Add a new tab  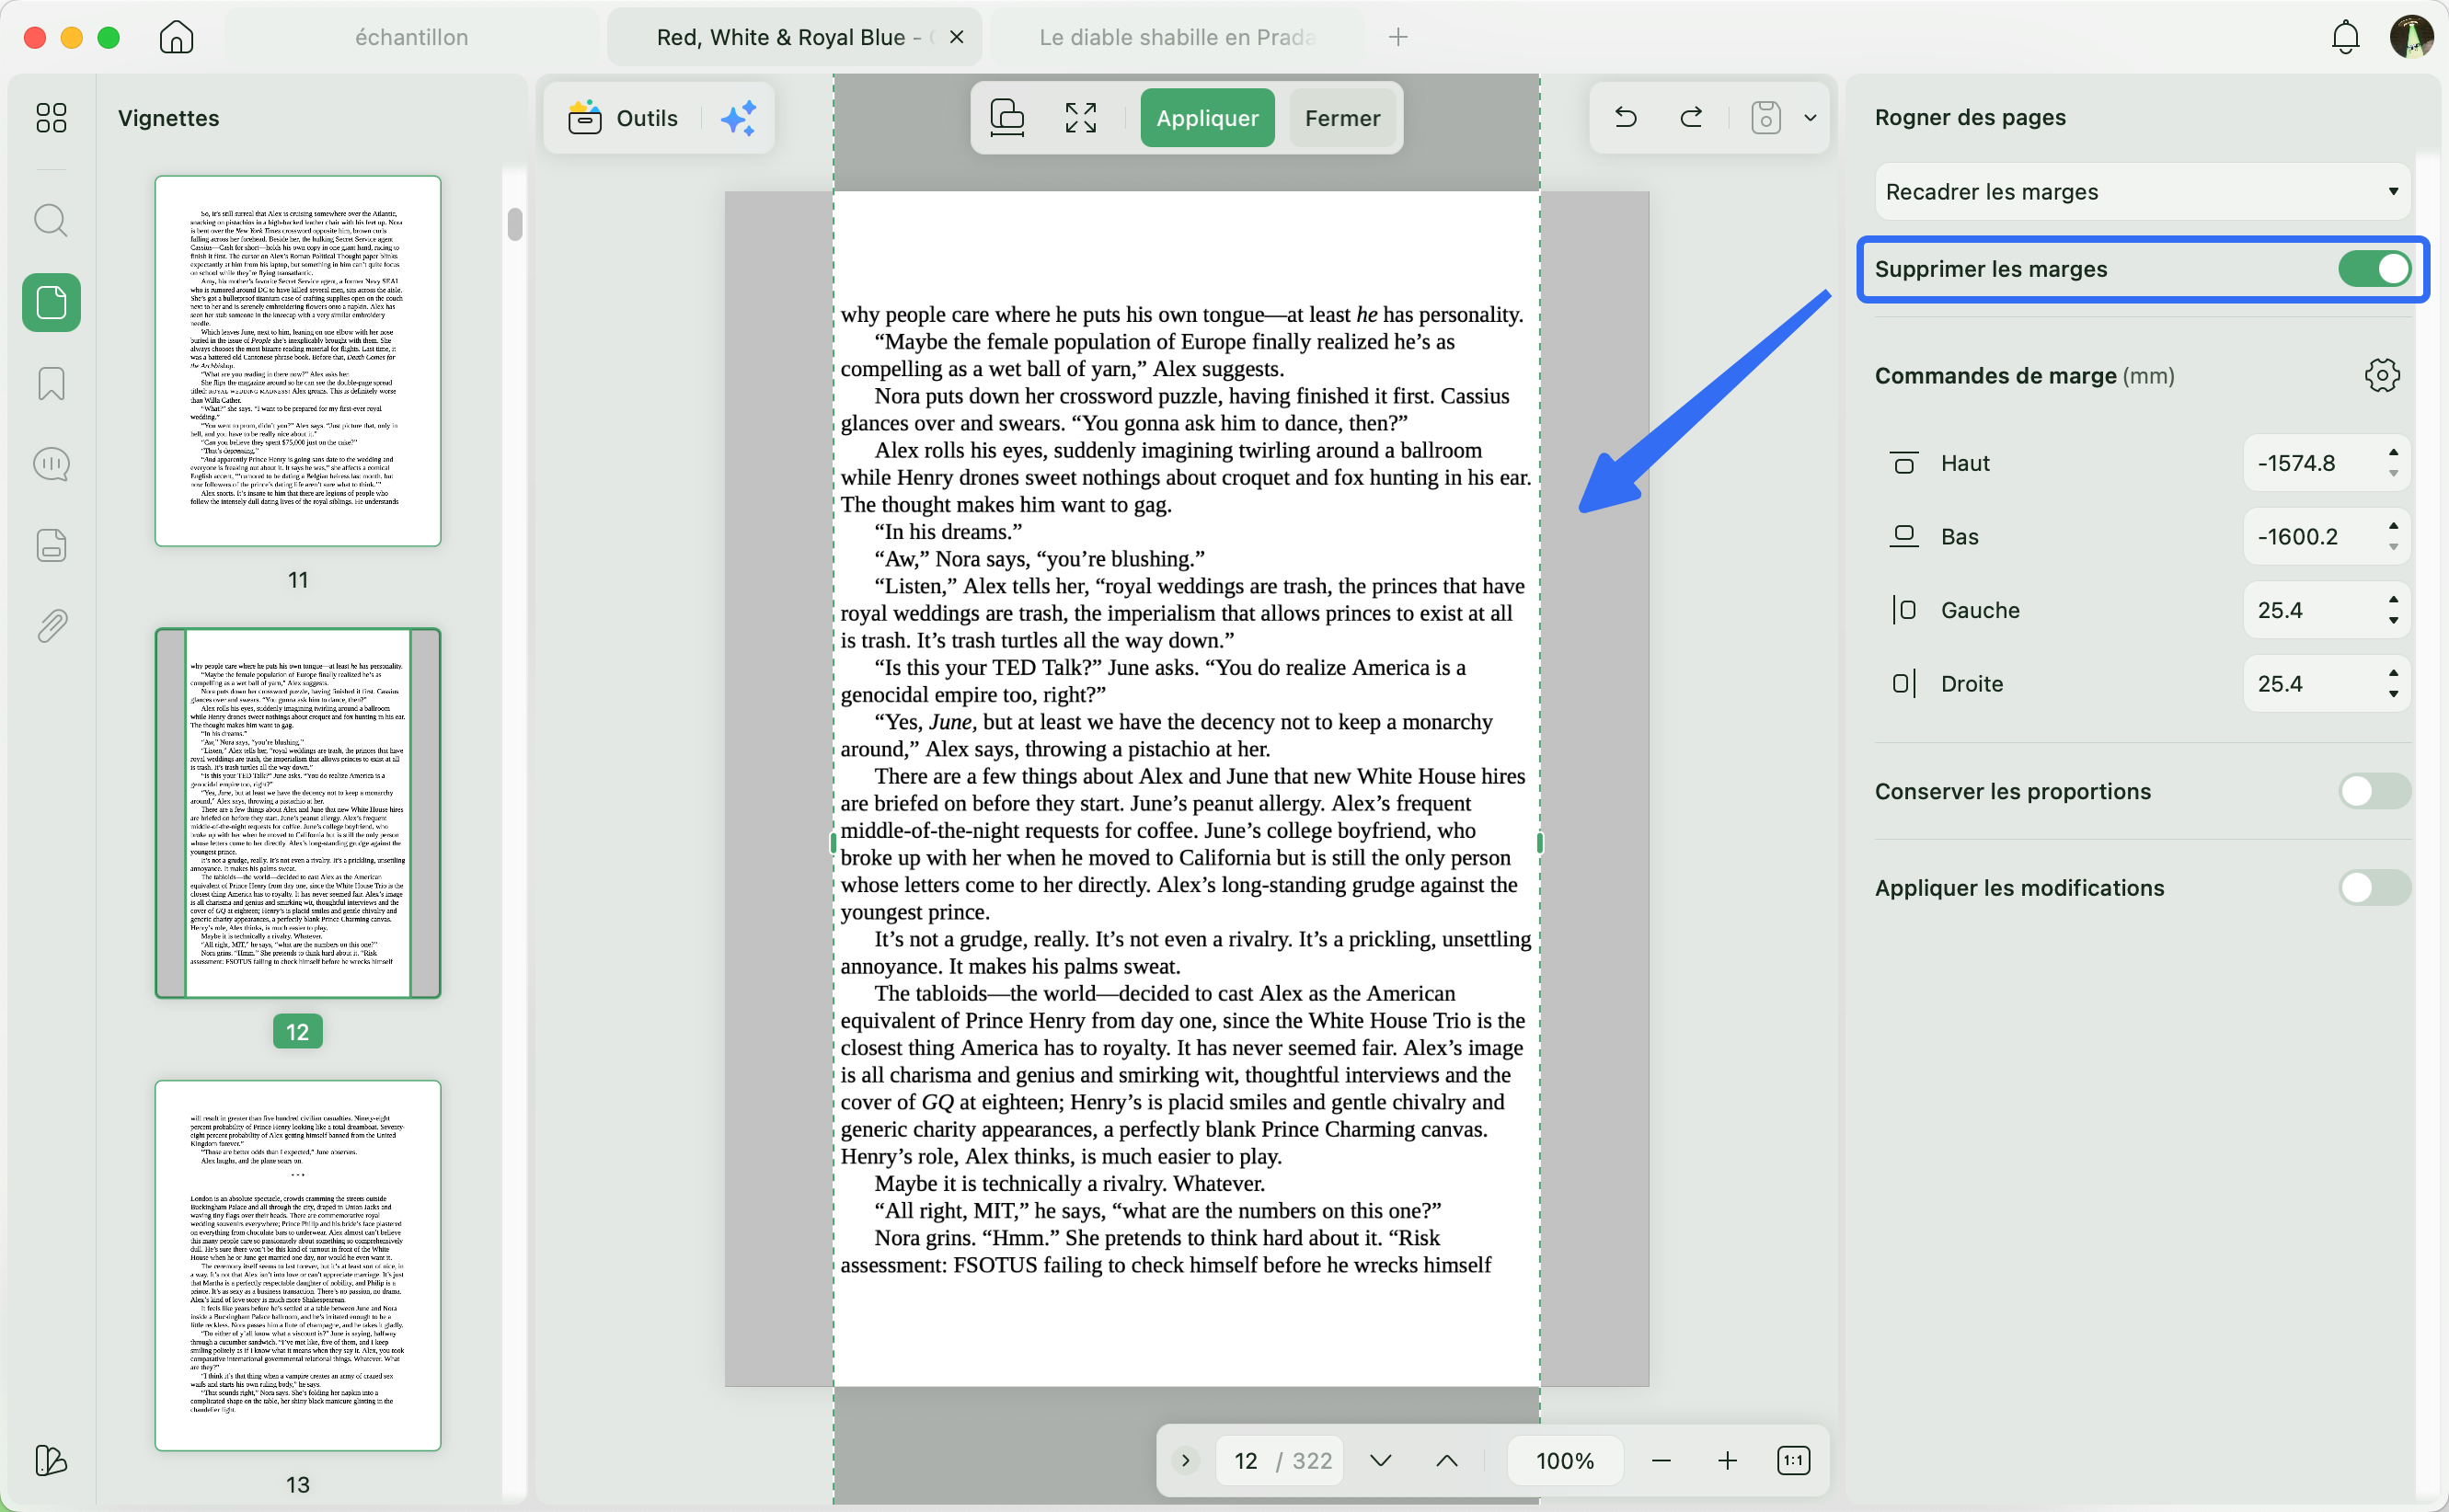[x=1398, y=37]
